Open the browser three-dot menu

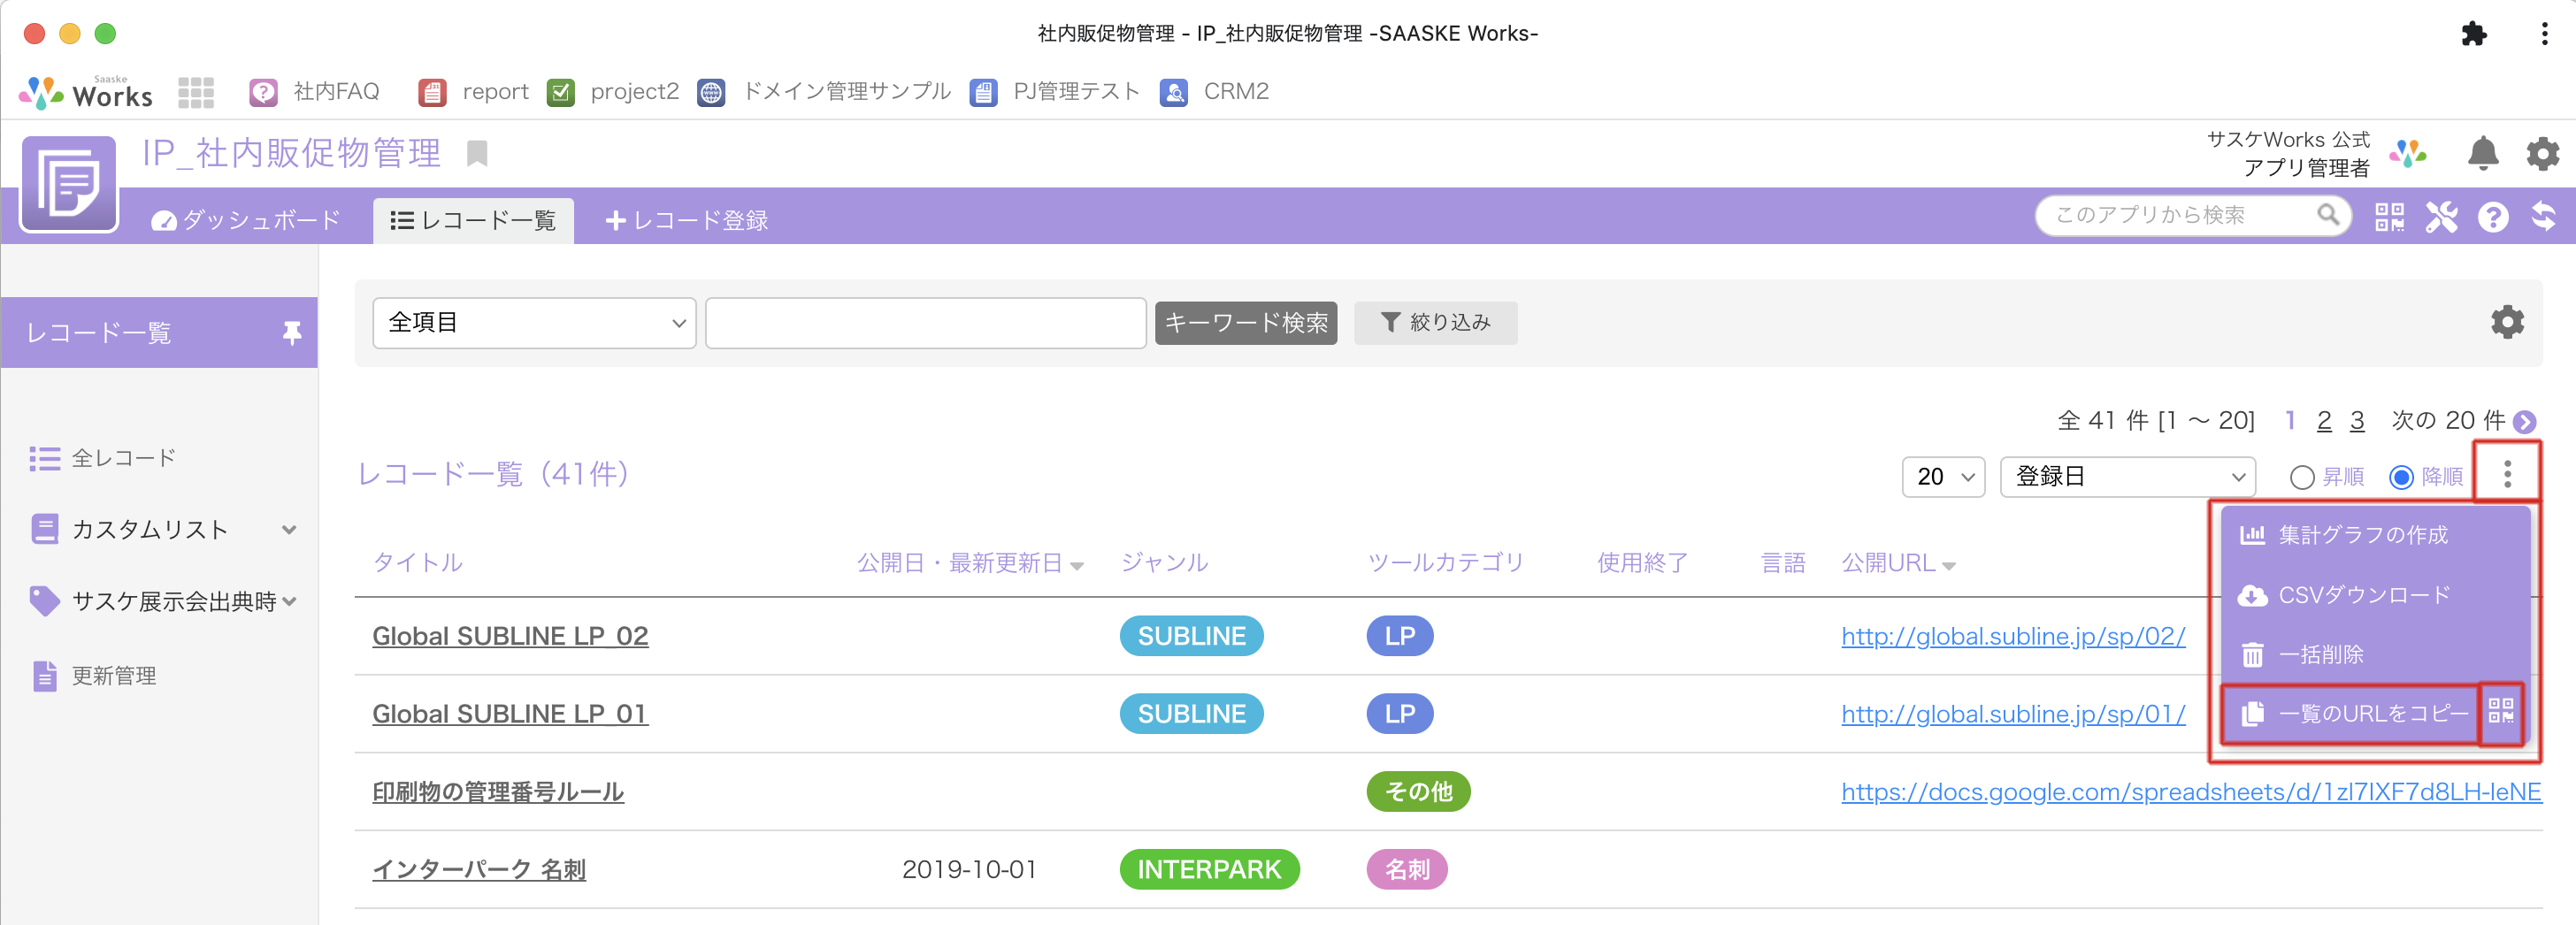(2545, 33)
